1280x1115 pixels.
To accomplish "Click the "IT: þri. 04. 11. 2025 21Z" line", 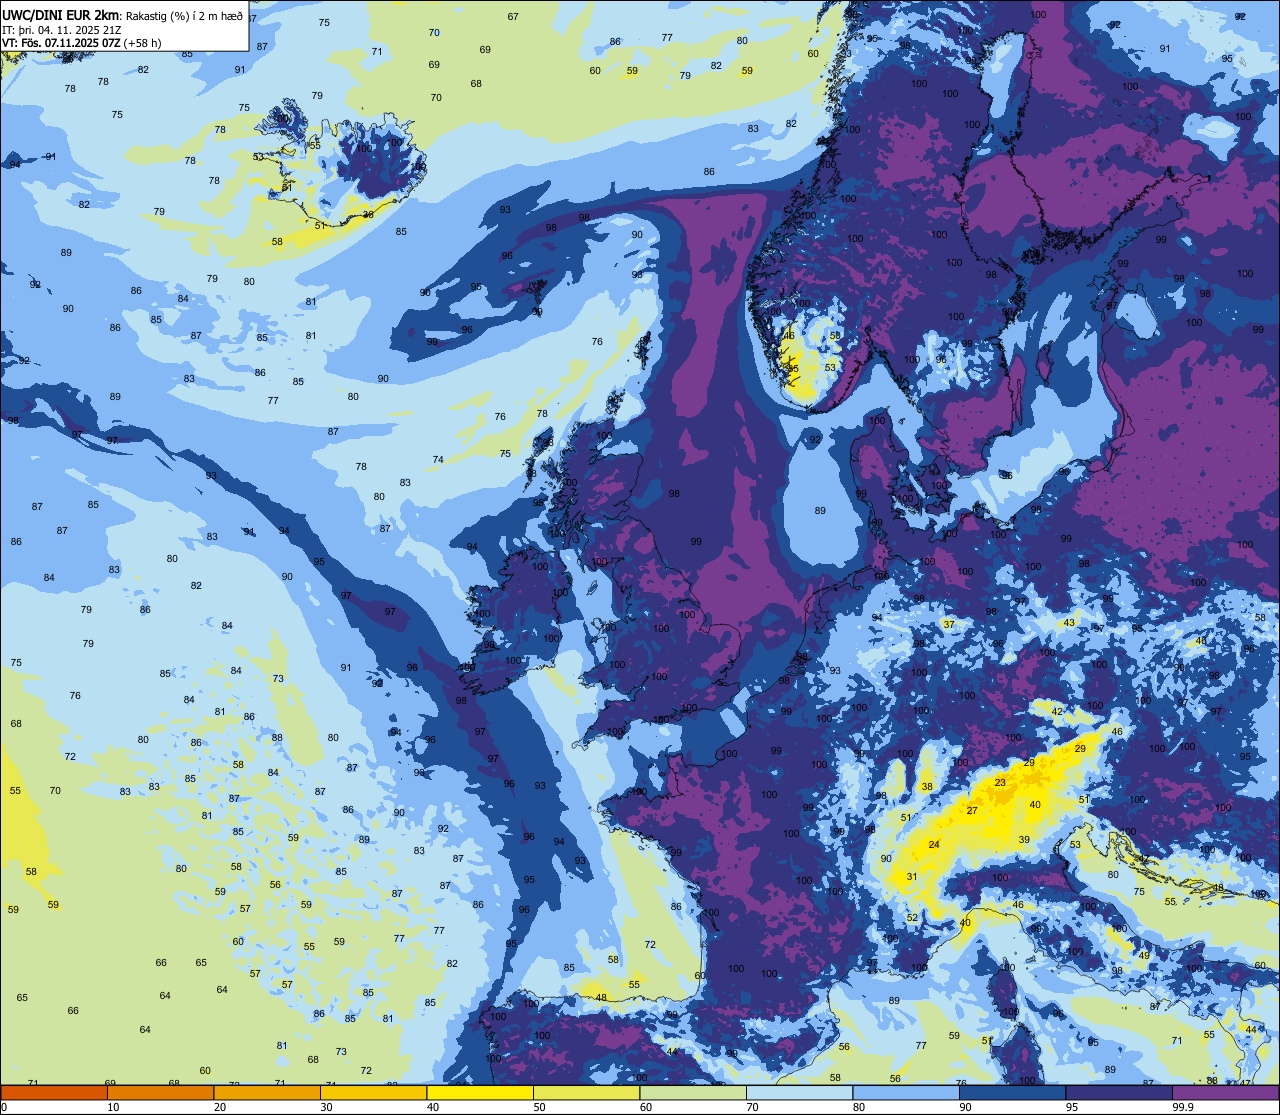I will tap(62, 30).
